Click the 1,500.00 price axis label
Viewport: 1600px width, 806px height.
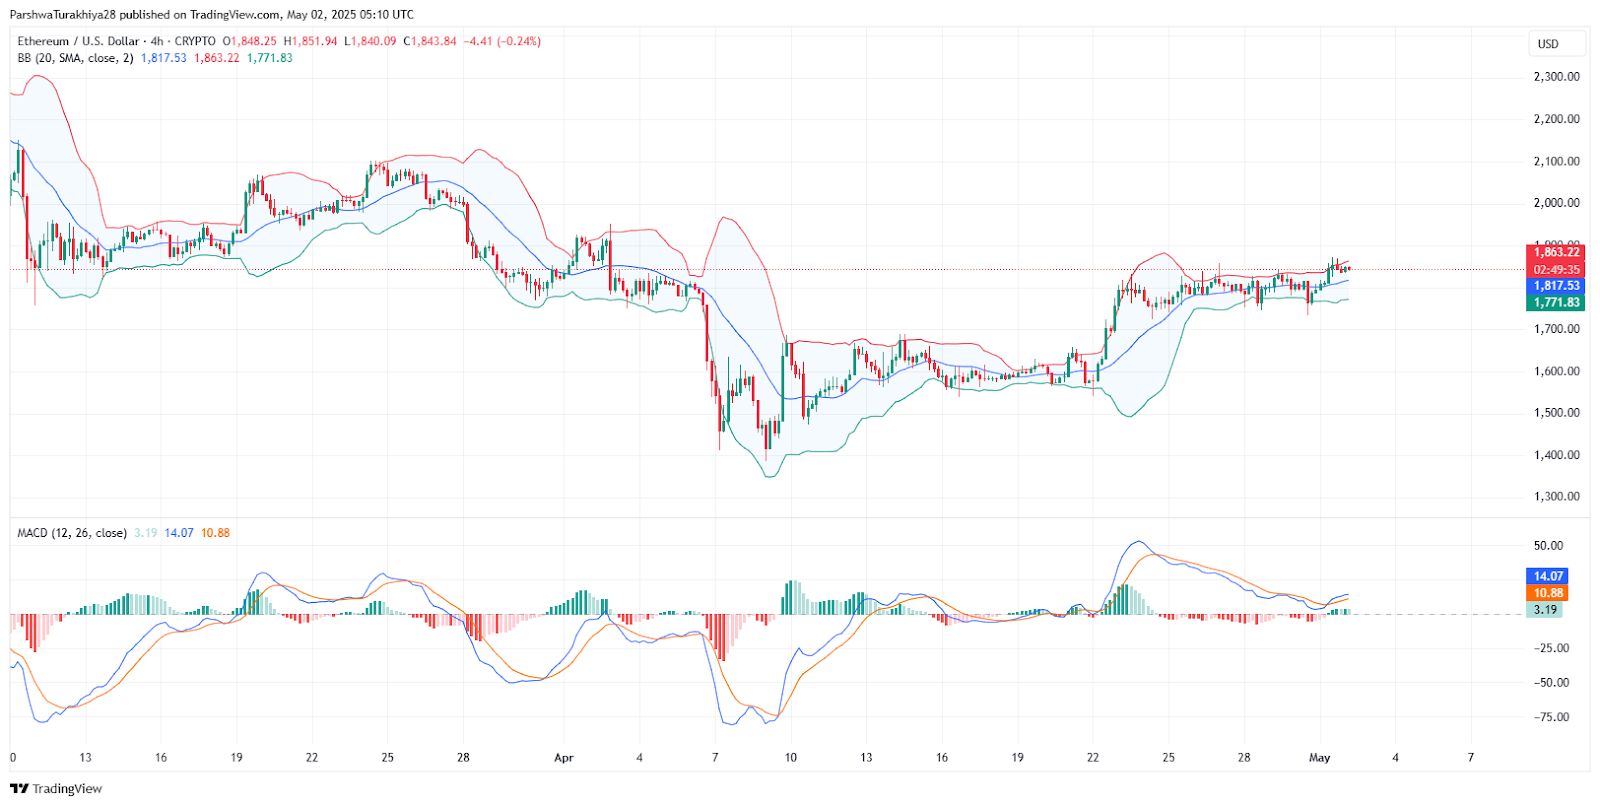coord(1557,413)
